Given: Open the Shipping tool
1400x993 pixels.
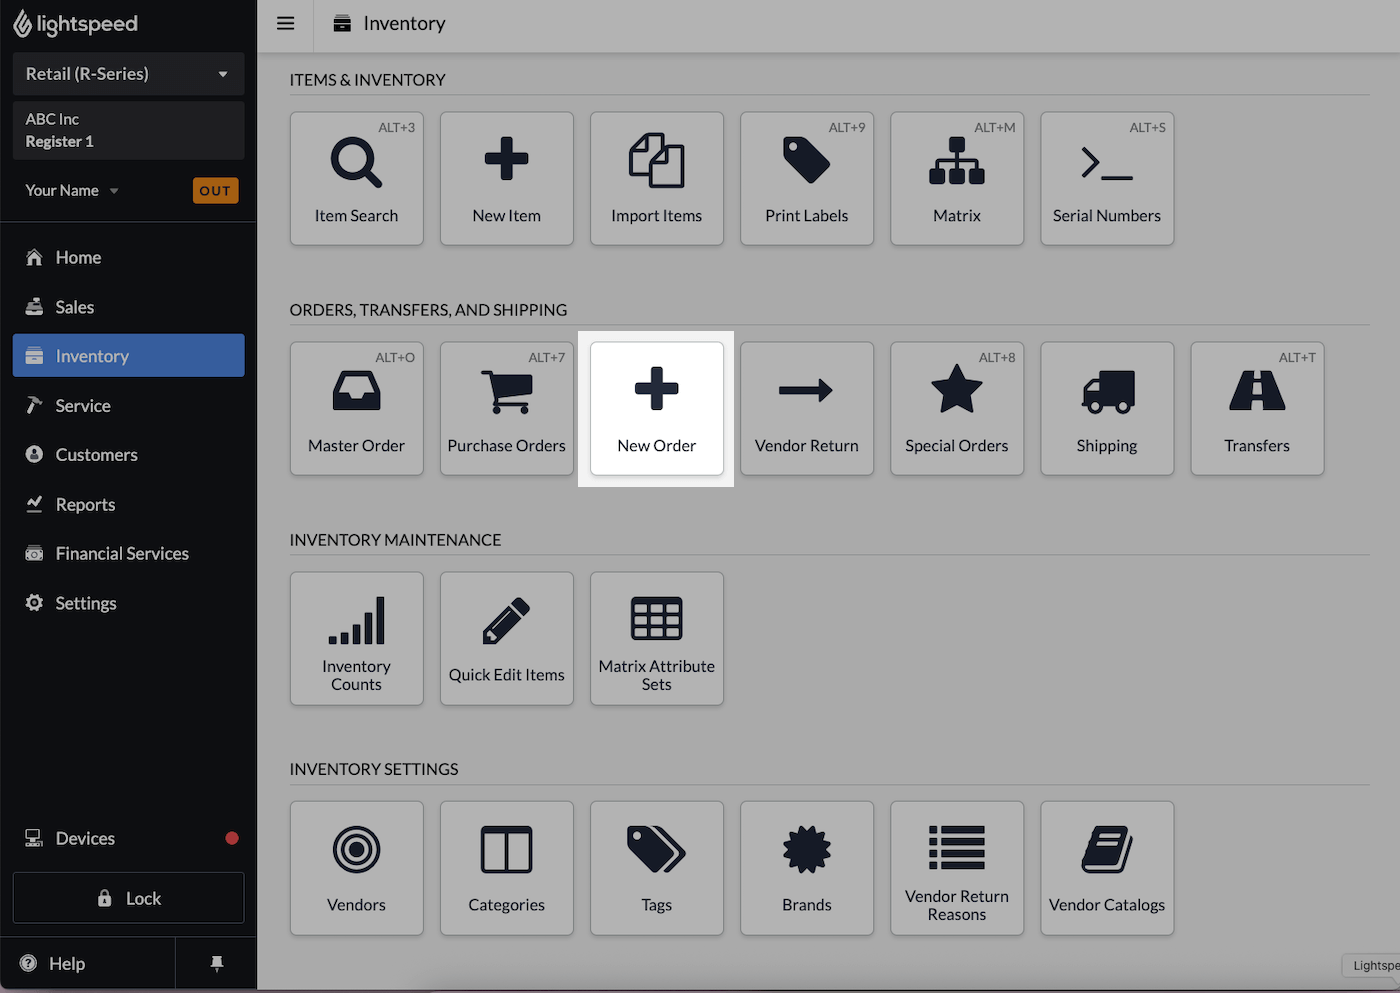Looking at the screenshot, I should 1106,408.
